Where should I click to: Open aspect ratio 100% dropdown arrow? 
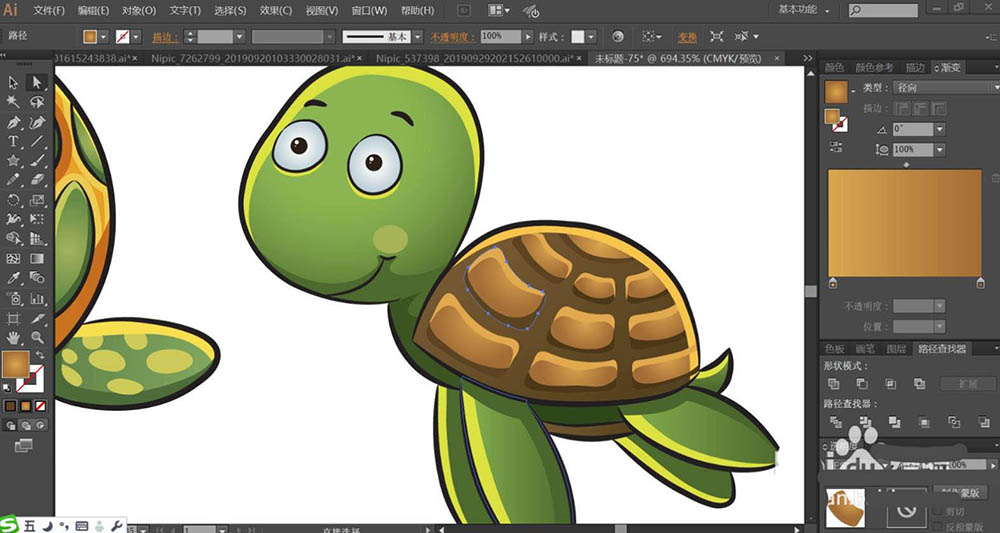pyautogui.click(x=939, y=150)
